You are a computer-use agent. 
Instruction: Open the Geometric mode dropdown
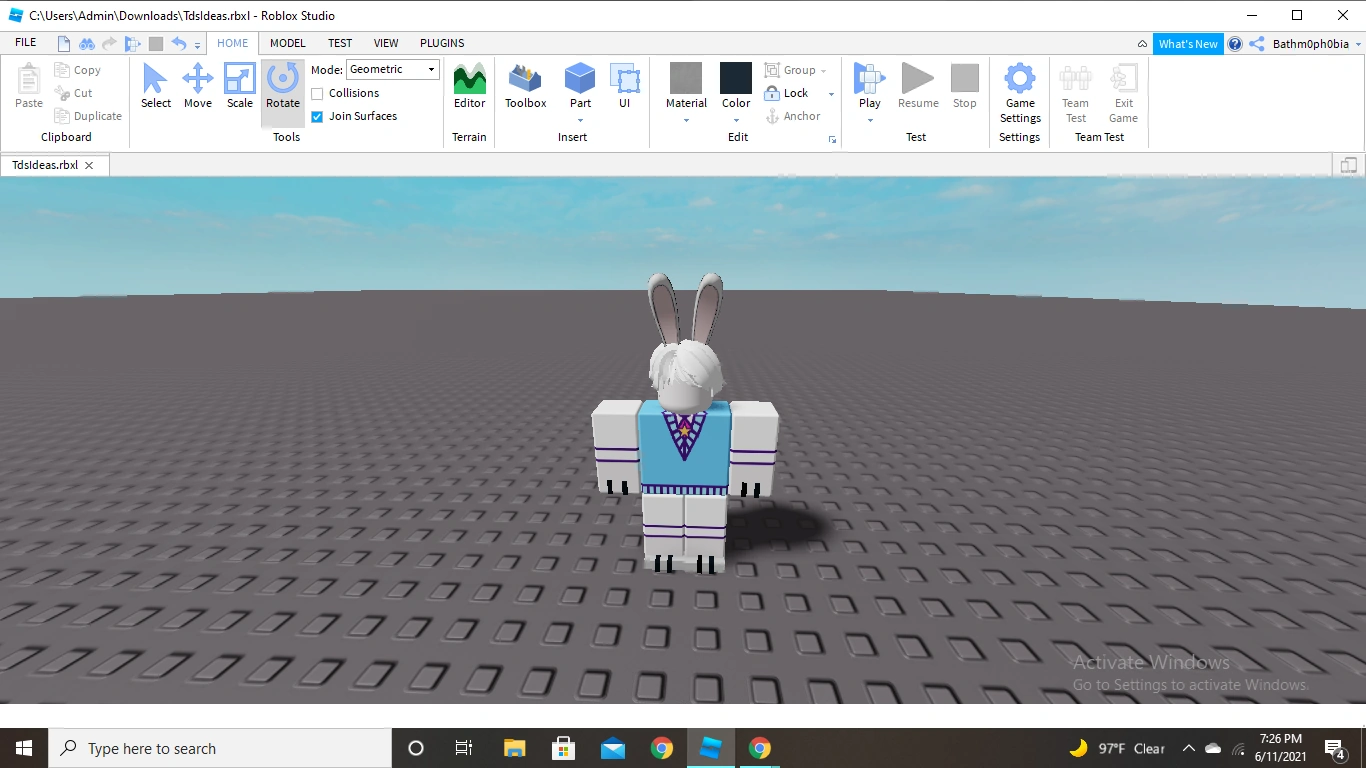click(432, 69)
